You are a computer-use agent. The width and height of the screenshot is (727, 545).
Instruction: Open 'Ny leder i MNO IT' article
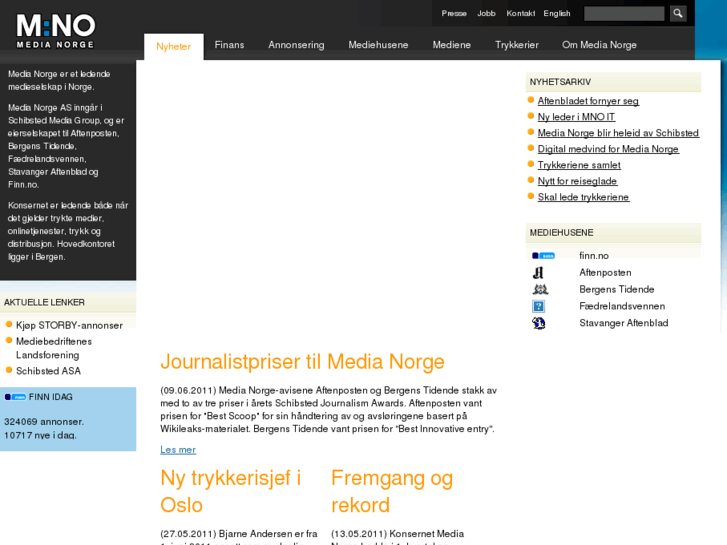tap(576, 117)
